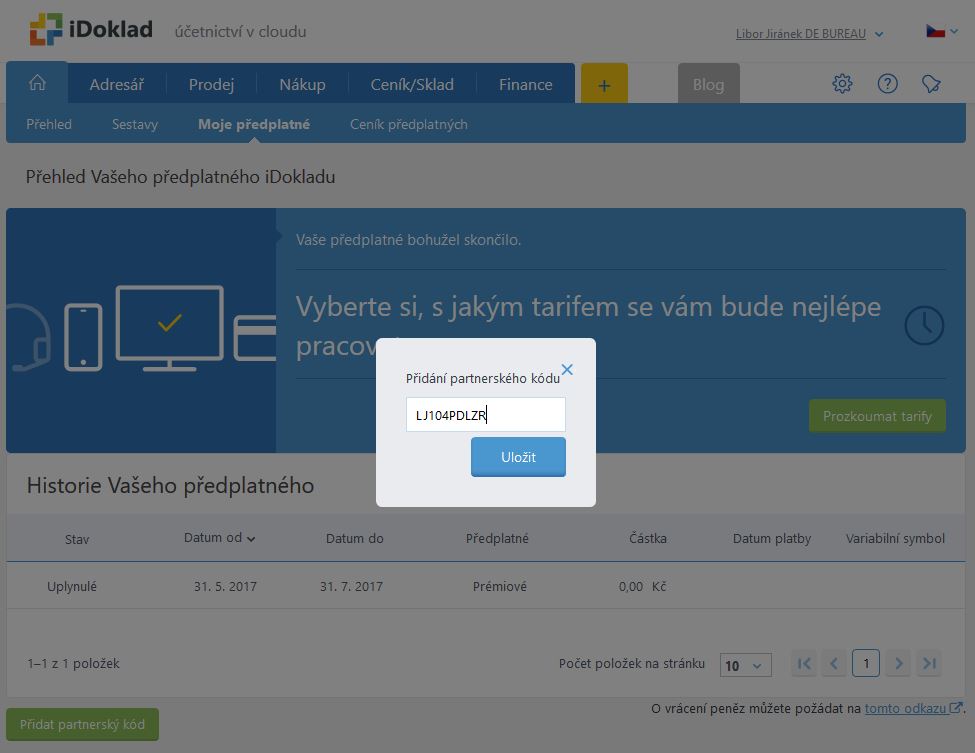The height and width of the screenshot is (753, 975).
Task: Open settings gear icon
Action: 842,84
